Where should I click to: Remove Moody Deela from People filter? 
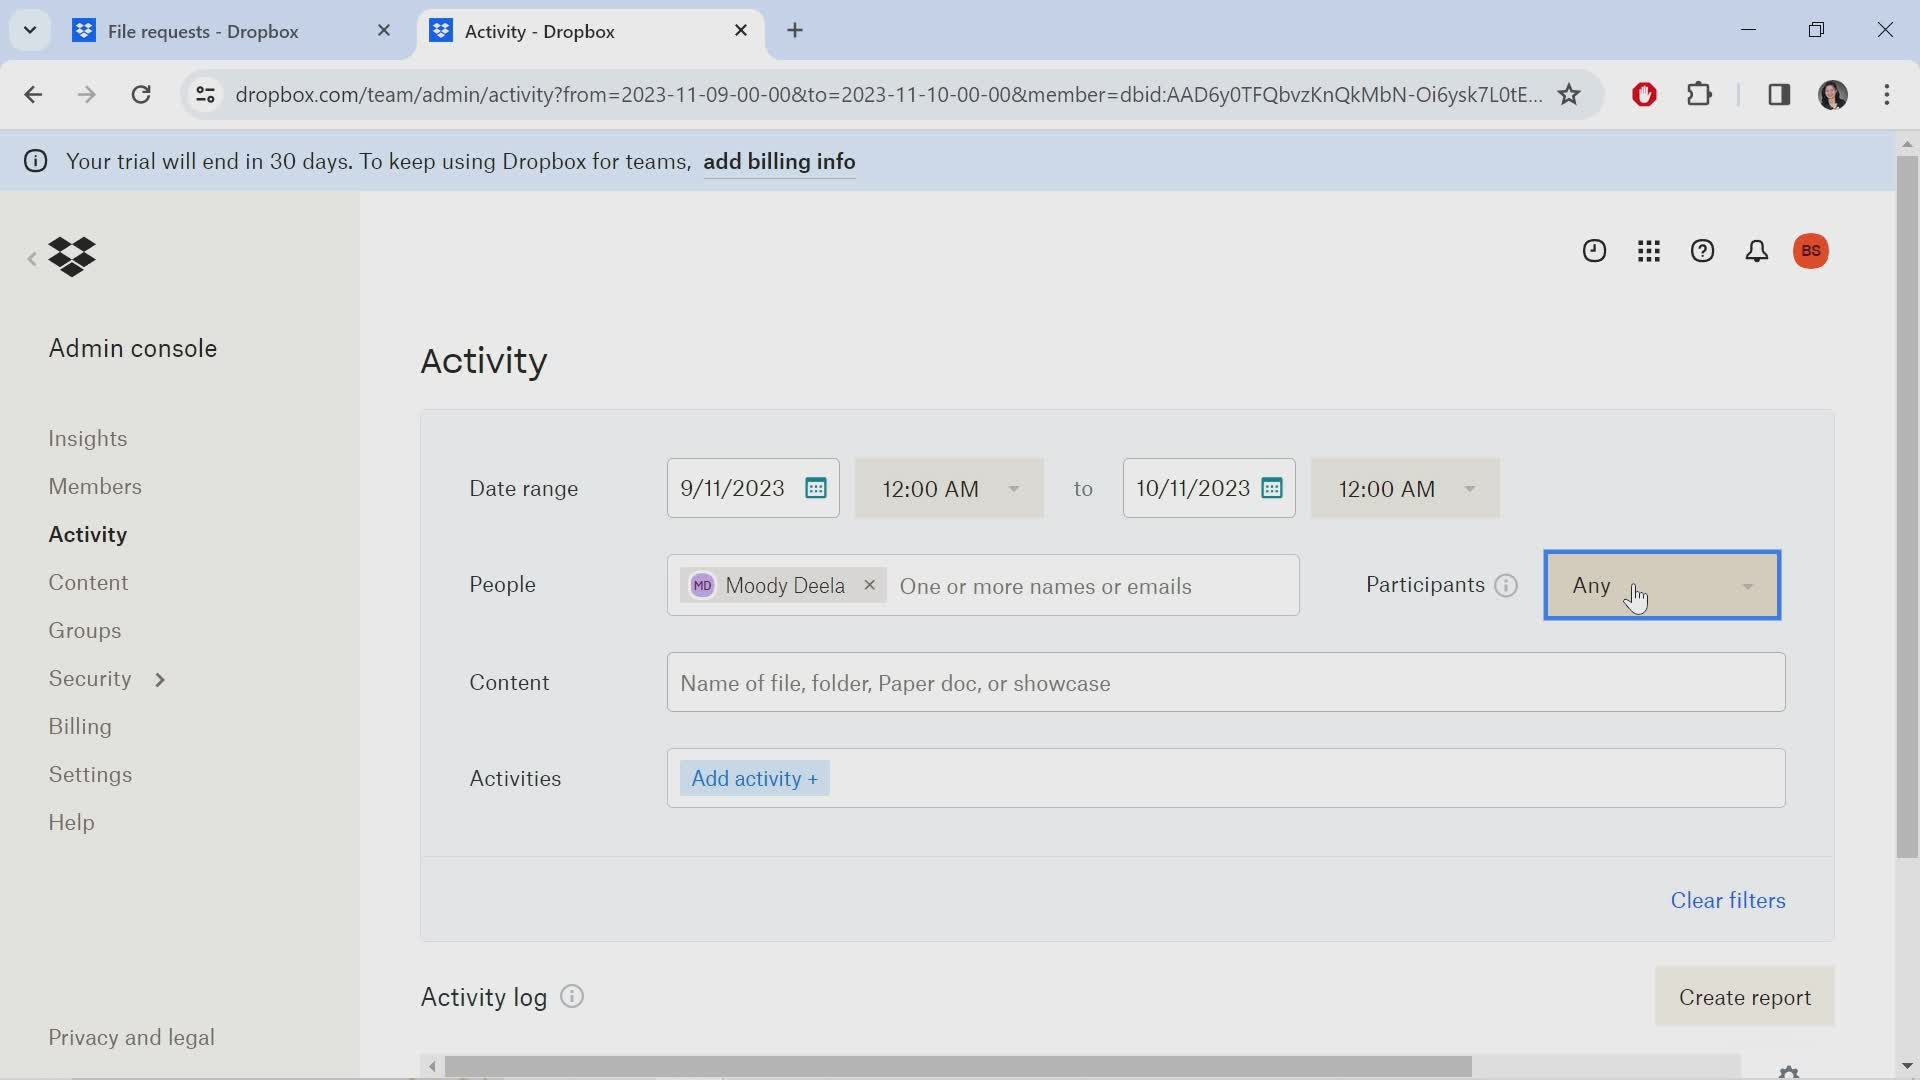point(870,585)
